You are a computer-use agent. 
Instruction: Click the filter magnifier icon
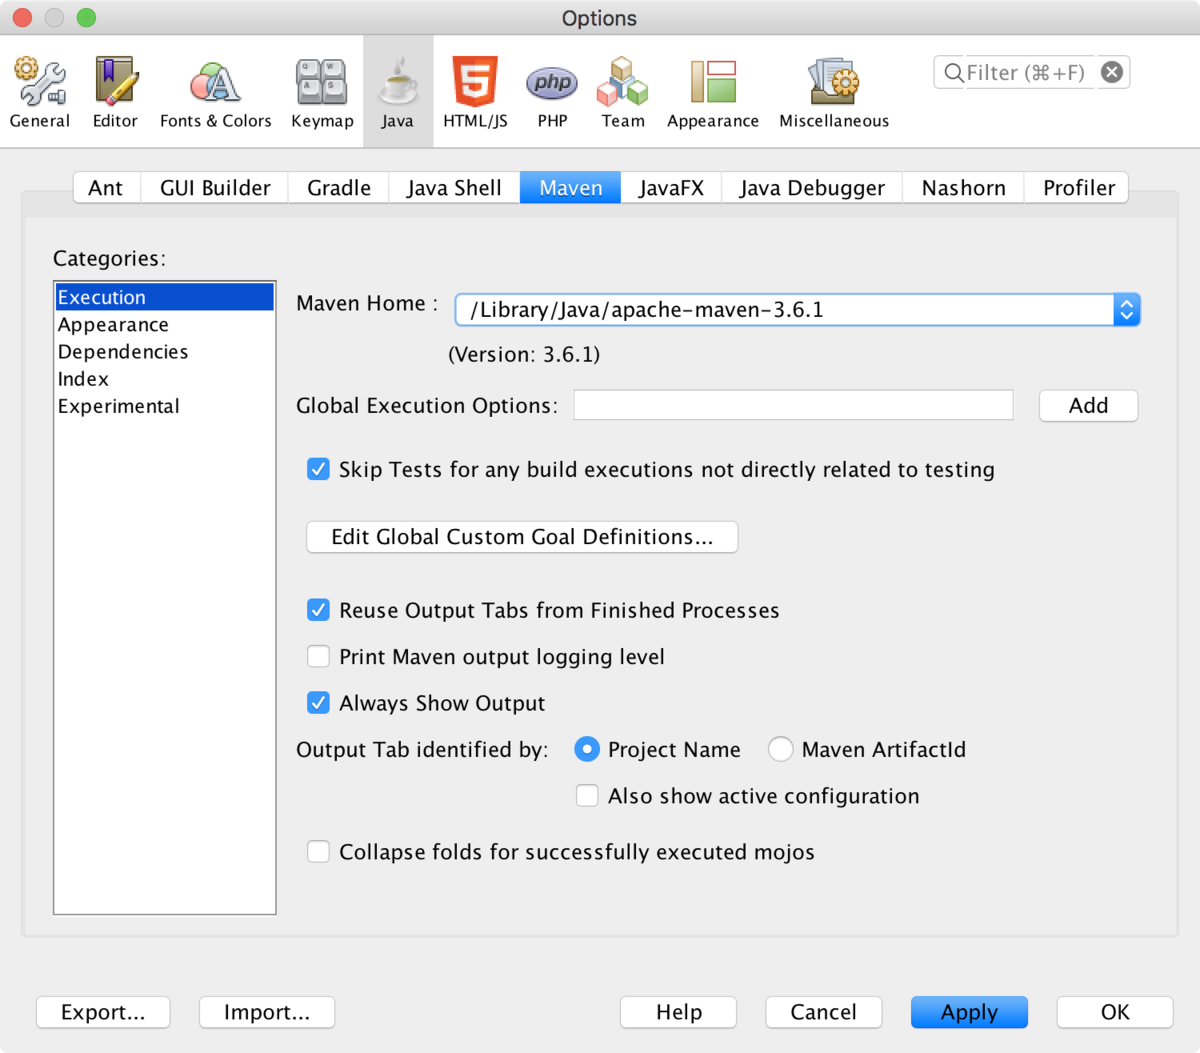click(x=953, y=72)
